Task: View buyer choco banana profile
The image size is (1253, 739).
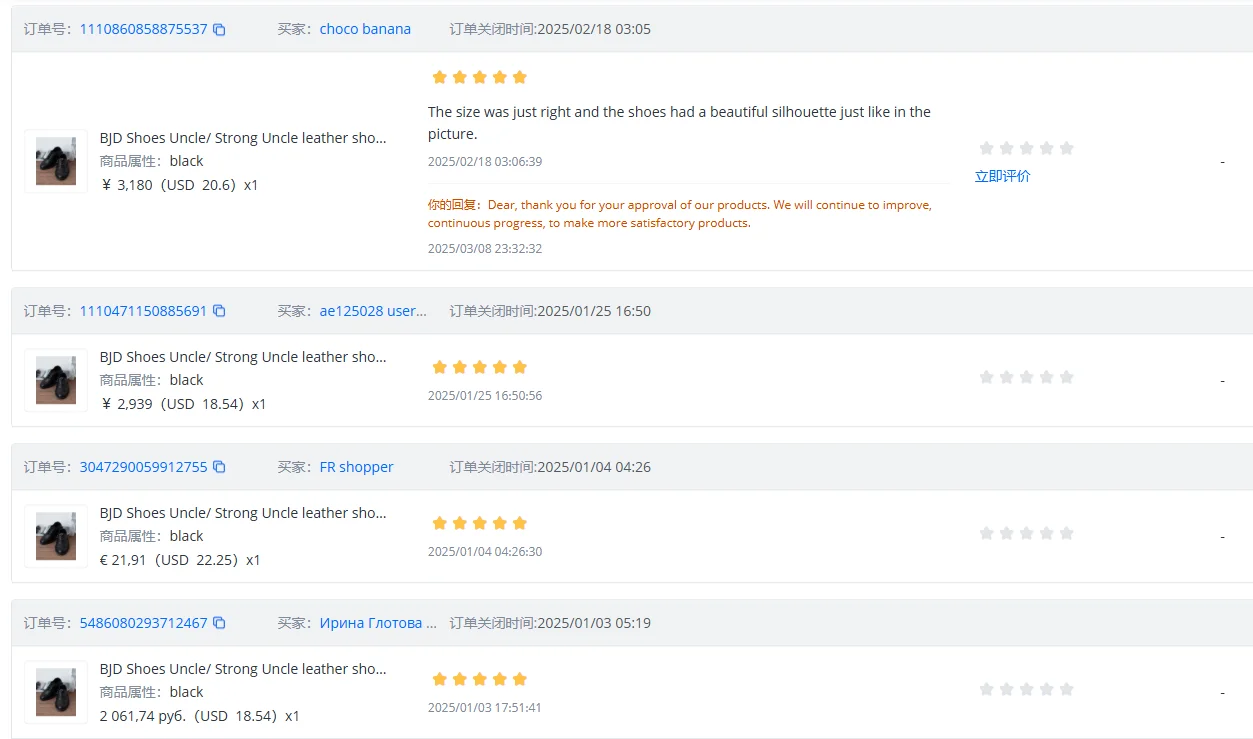Action: pyautogui.click(x=365, y=29)
